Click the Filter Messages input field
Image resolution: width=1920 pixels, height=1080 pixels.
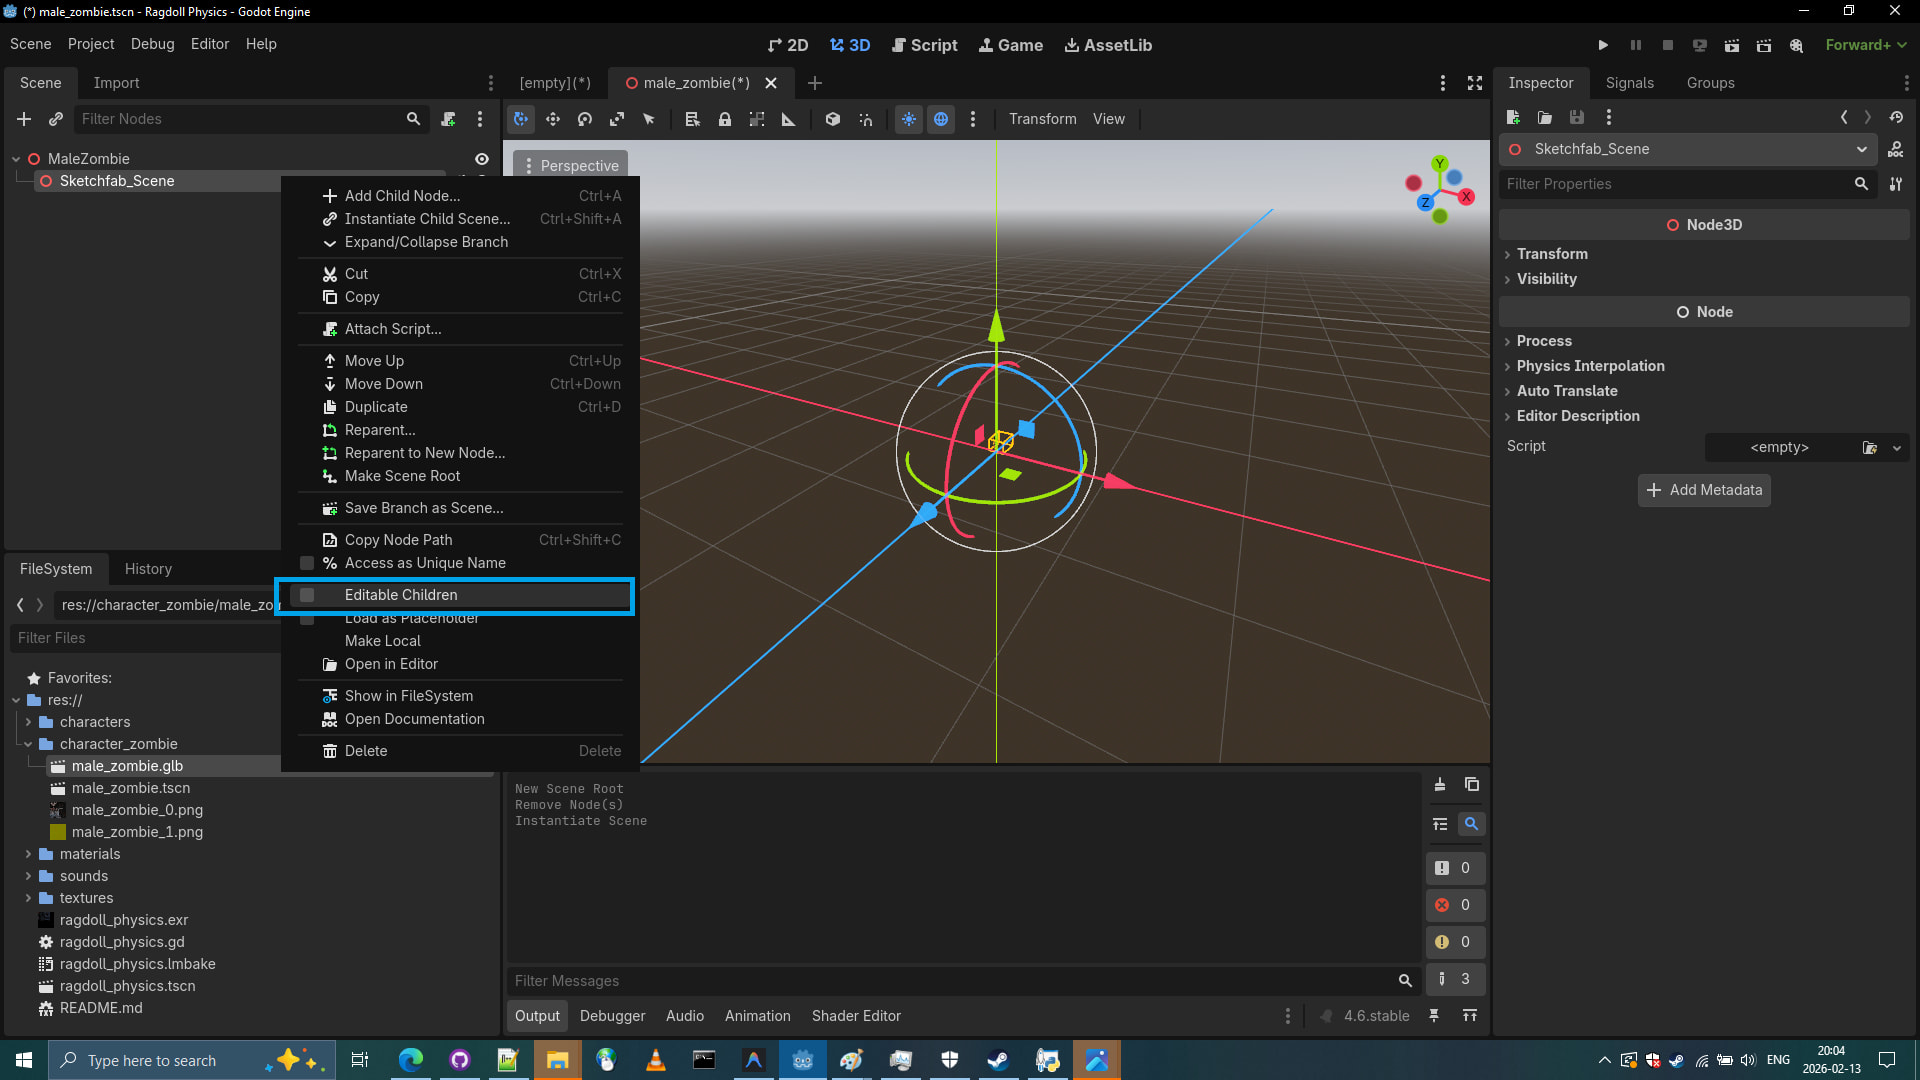tap(950, 981)
